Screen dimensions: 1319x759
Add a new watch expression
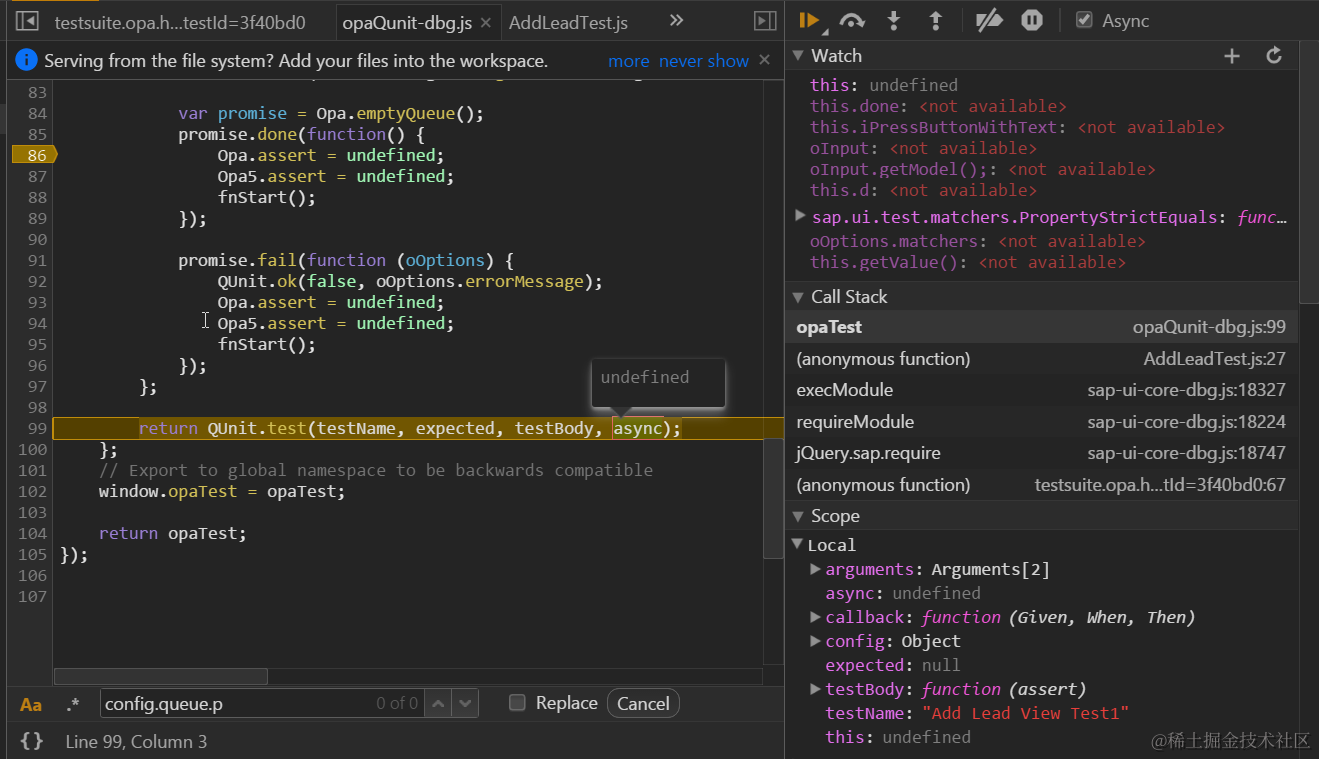[x=1232, y=56]
